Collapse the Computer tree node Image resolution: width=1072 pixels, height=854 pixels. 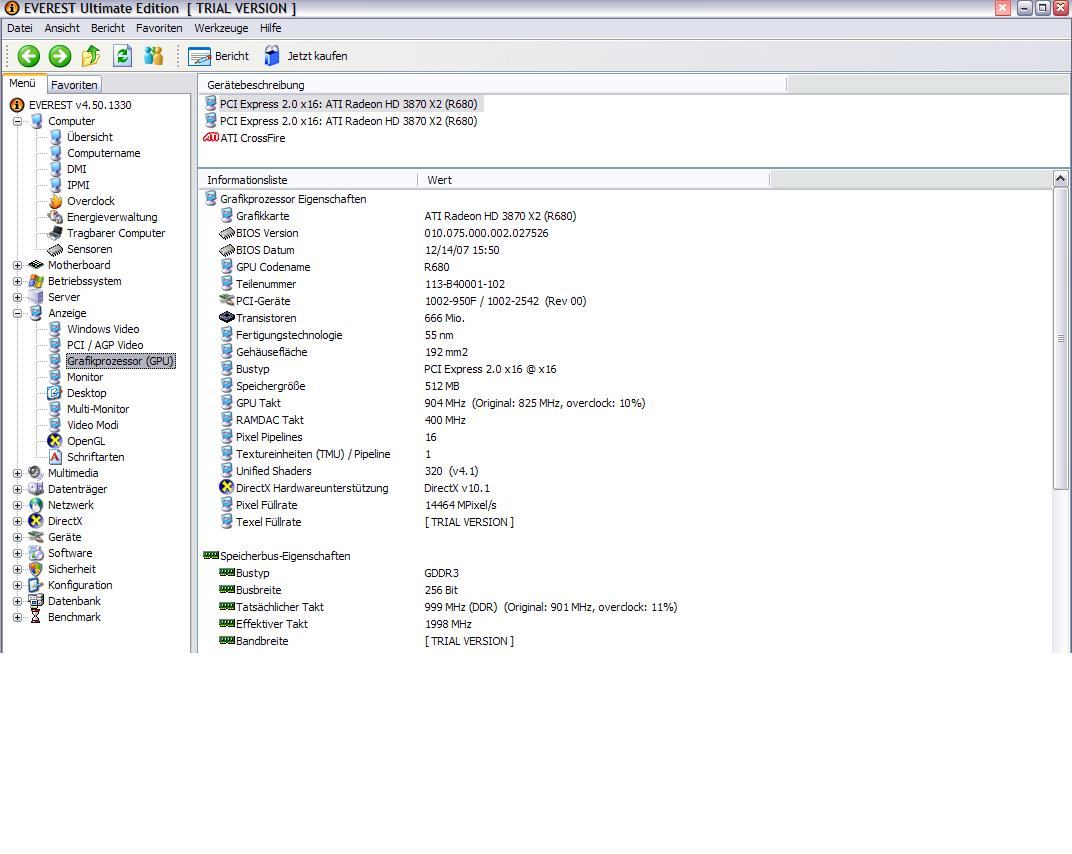click(x=18, y=121)
